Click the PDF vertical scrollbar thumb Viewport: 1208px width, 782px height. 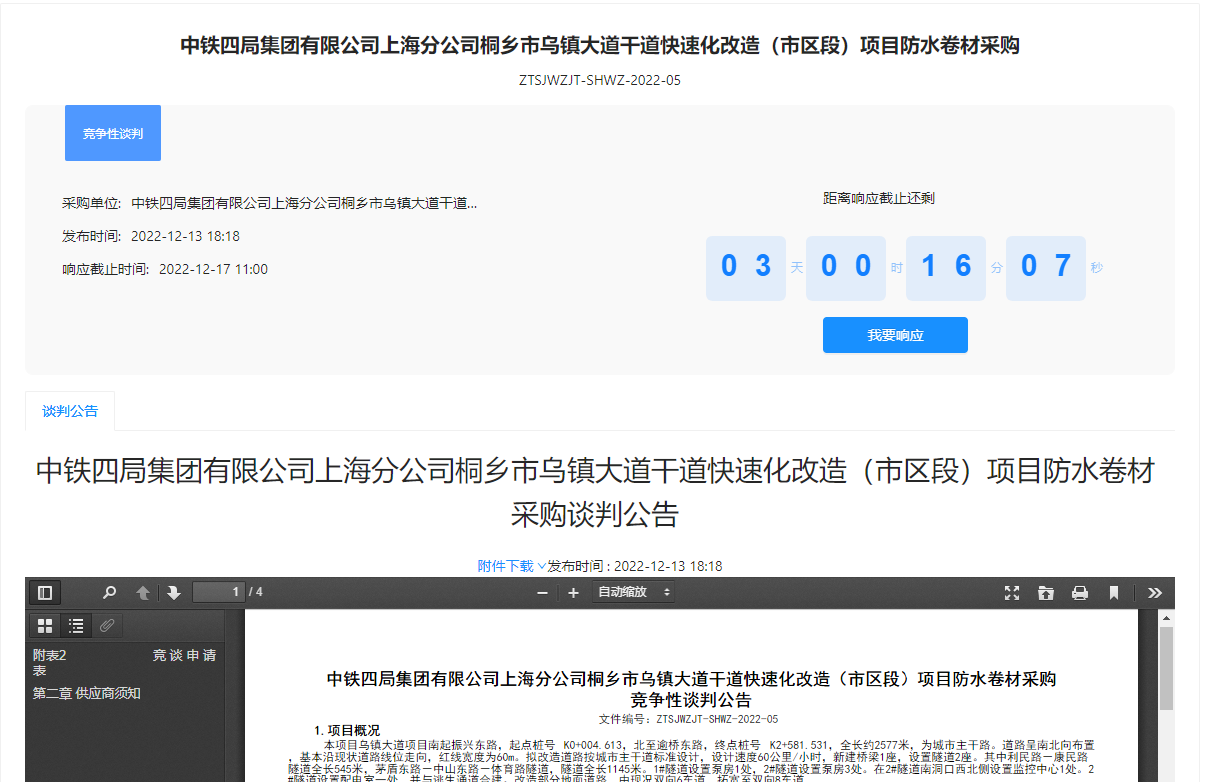click(1166, 668)
